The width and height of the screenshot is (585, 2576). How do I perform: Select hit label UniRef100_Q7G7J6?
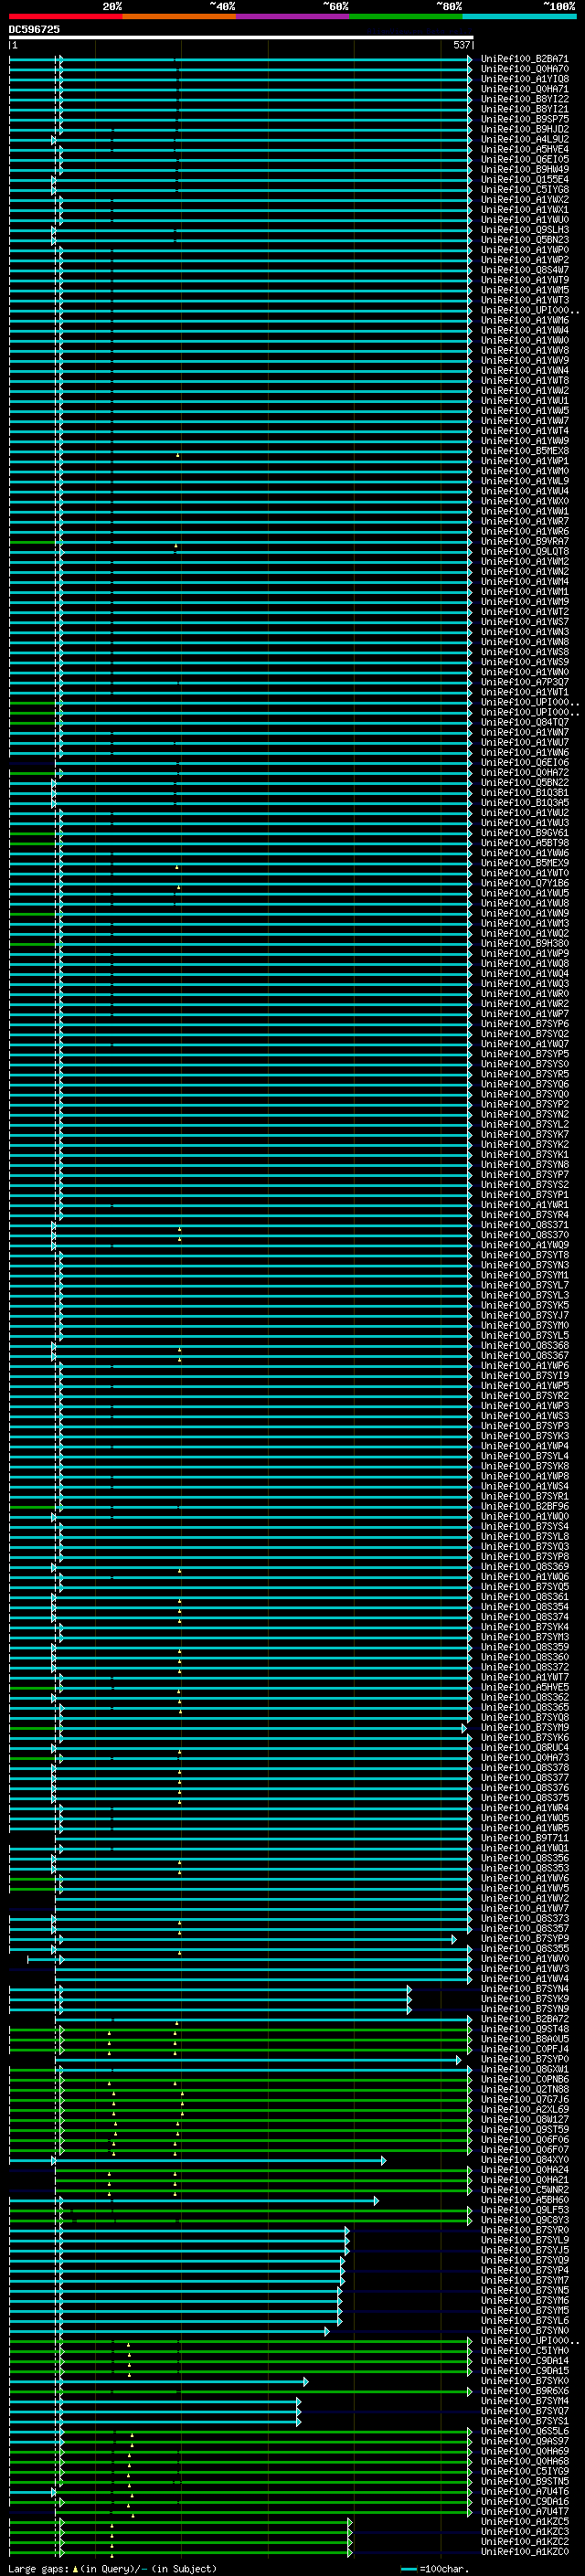point(525,2099)
